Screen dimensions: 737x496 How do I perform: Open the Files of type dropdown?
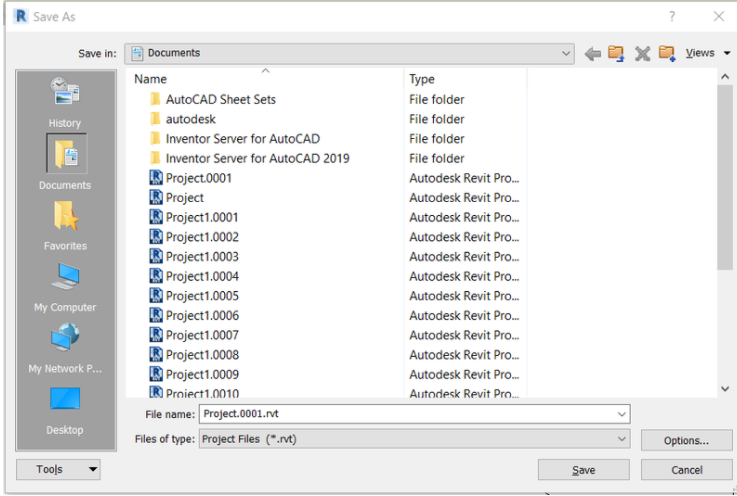[415, 439]
